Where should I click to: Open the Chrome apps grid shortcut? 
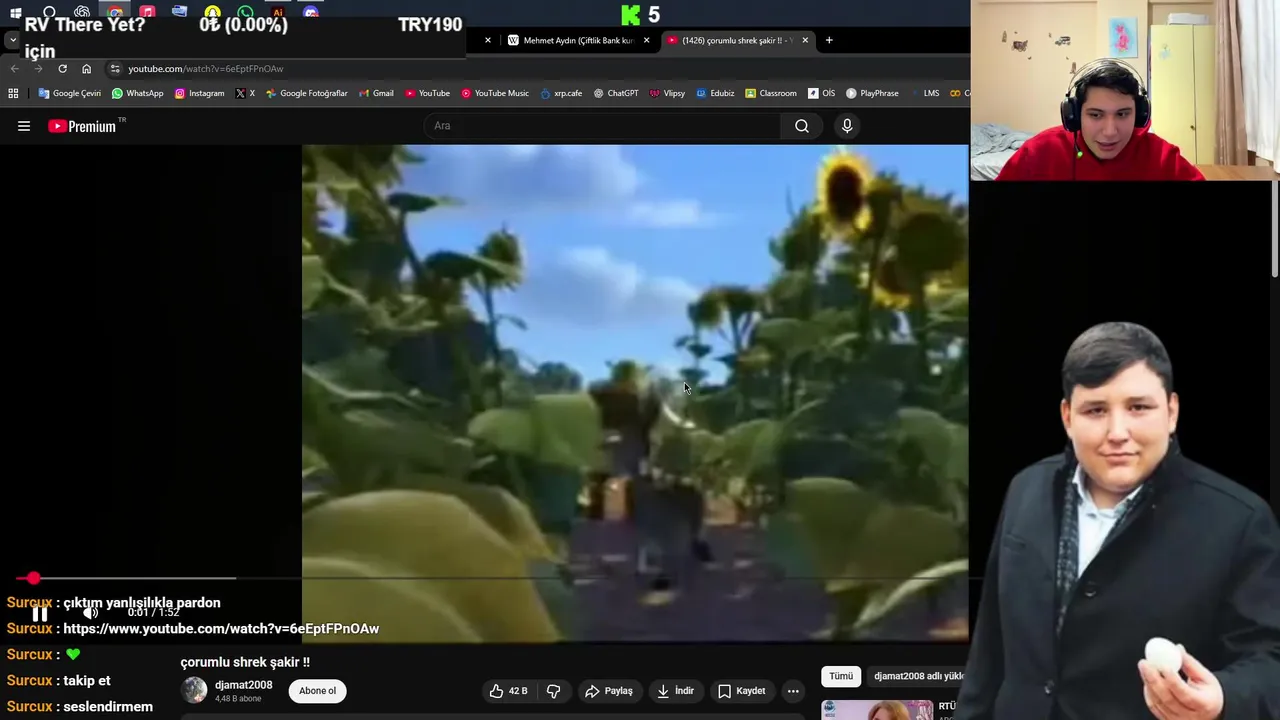13,93
